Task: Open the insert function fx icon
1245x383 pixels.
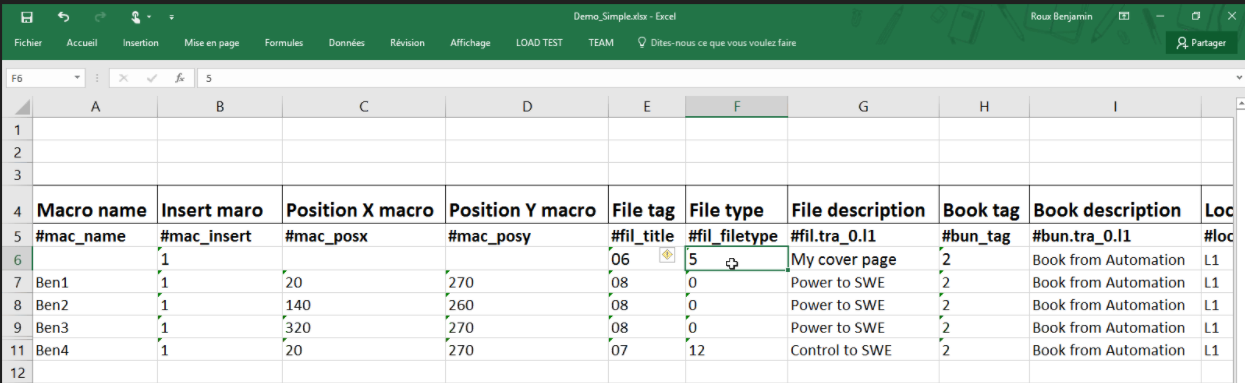Action: [179, 77]
